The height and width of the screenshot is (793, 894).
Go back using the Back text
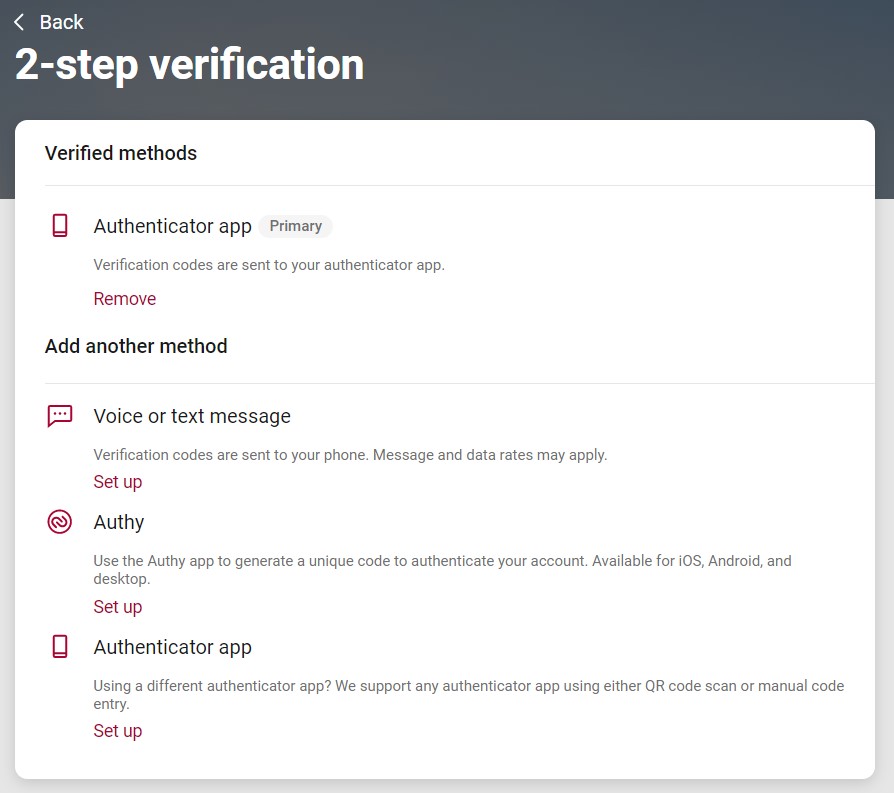click(x=61, y=22)
